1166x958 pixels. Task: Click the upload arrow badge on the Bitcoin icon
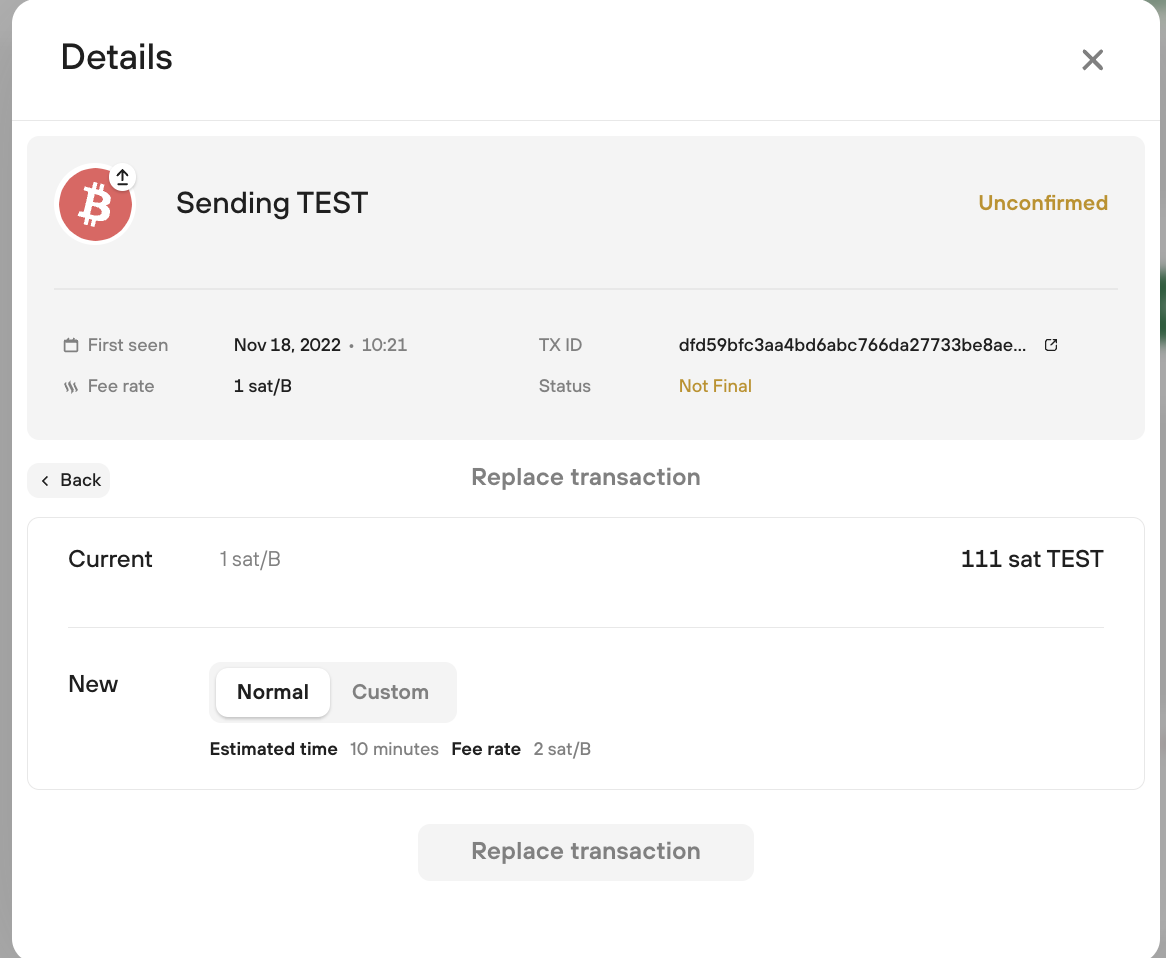122,176
